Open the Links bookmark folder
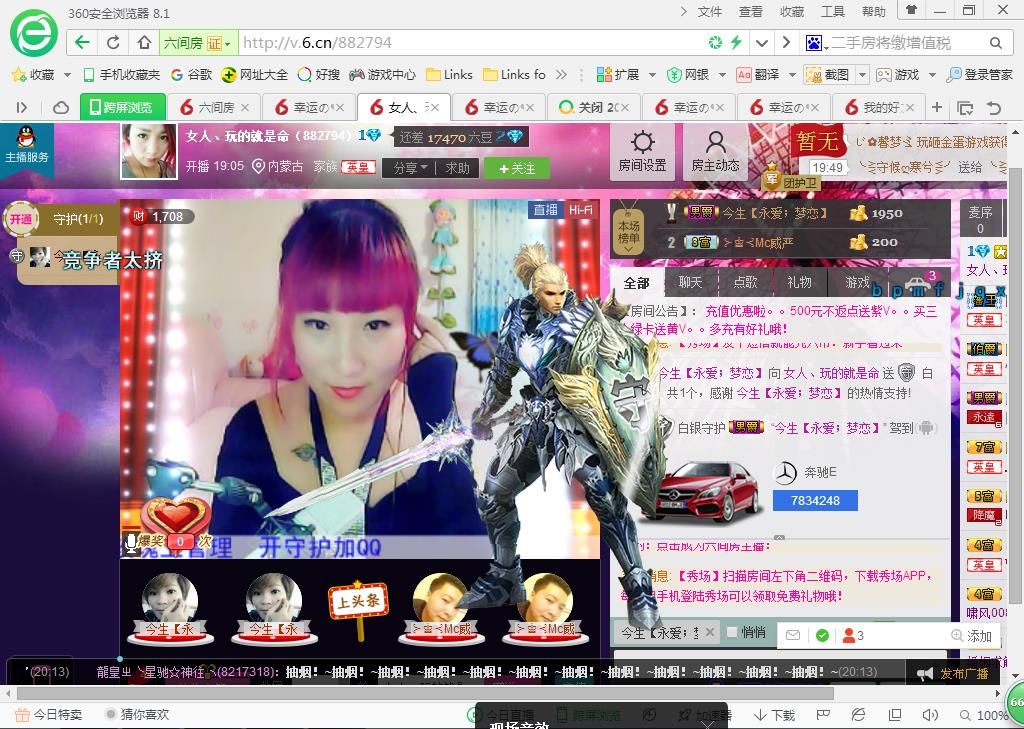Viewport: 1024px width, 729px height. 449,75
